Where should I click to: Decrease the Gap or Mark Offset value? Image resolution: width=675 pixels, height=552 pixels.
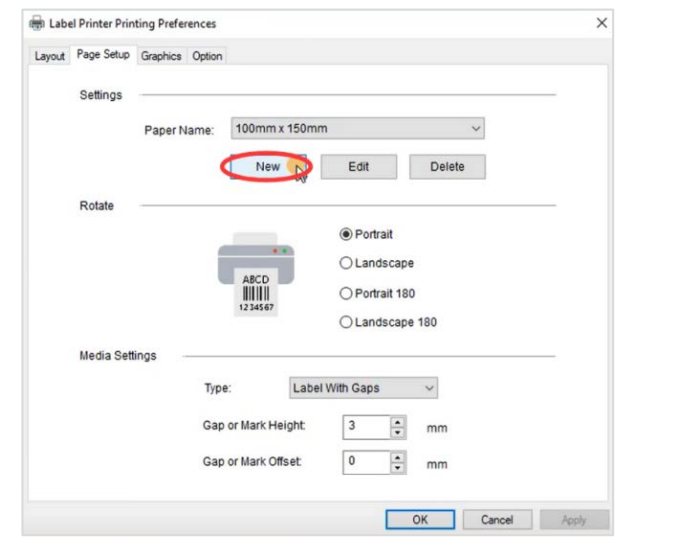pyautogui.click(x=398, y=468)
